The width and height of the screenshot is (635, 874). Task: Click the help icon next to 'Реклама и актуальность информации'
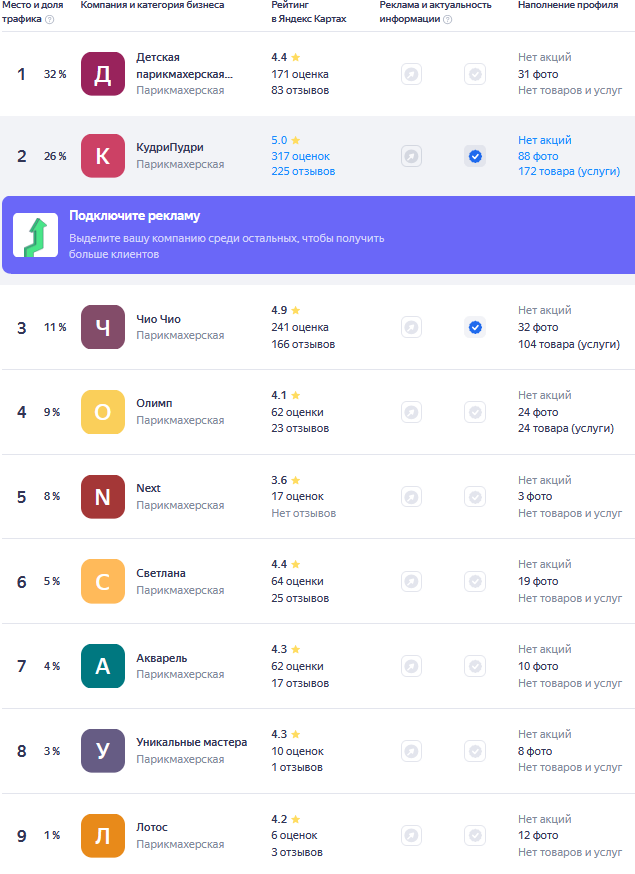click(447, 20)
